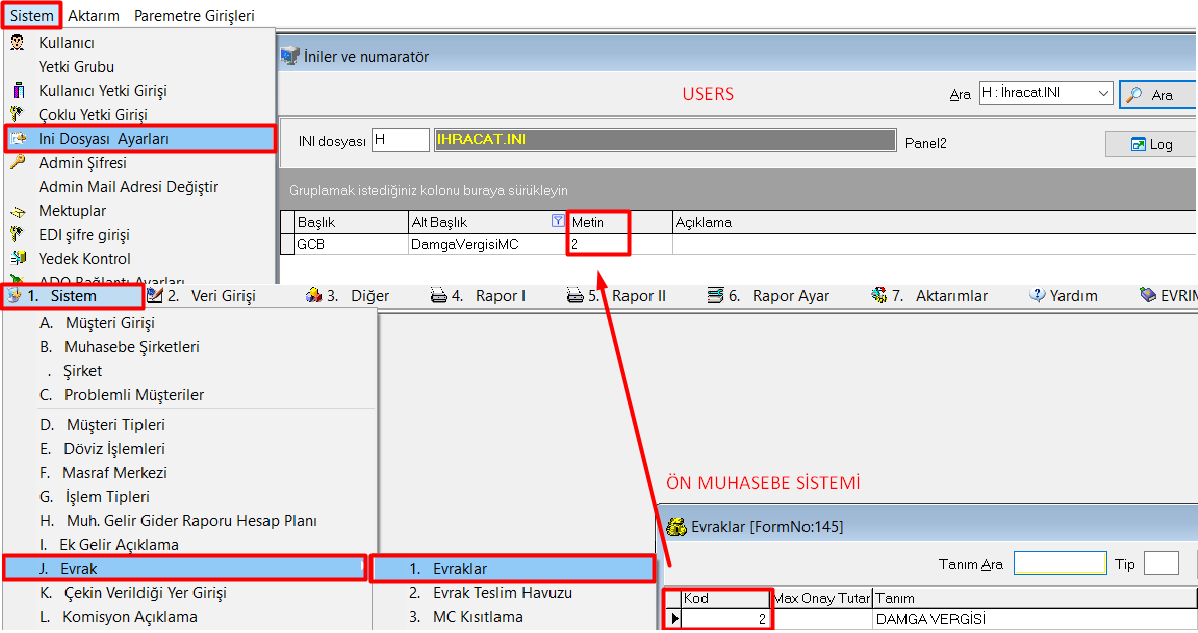The height and width of the screenshot is (633, 1198).
Task: Click the Metin column header
Action: (620, 222)
